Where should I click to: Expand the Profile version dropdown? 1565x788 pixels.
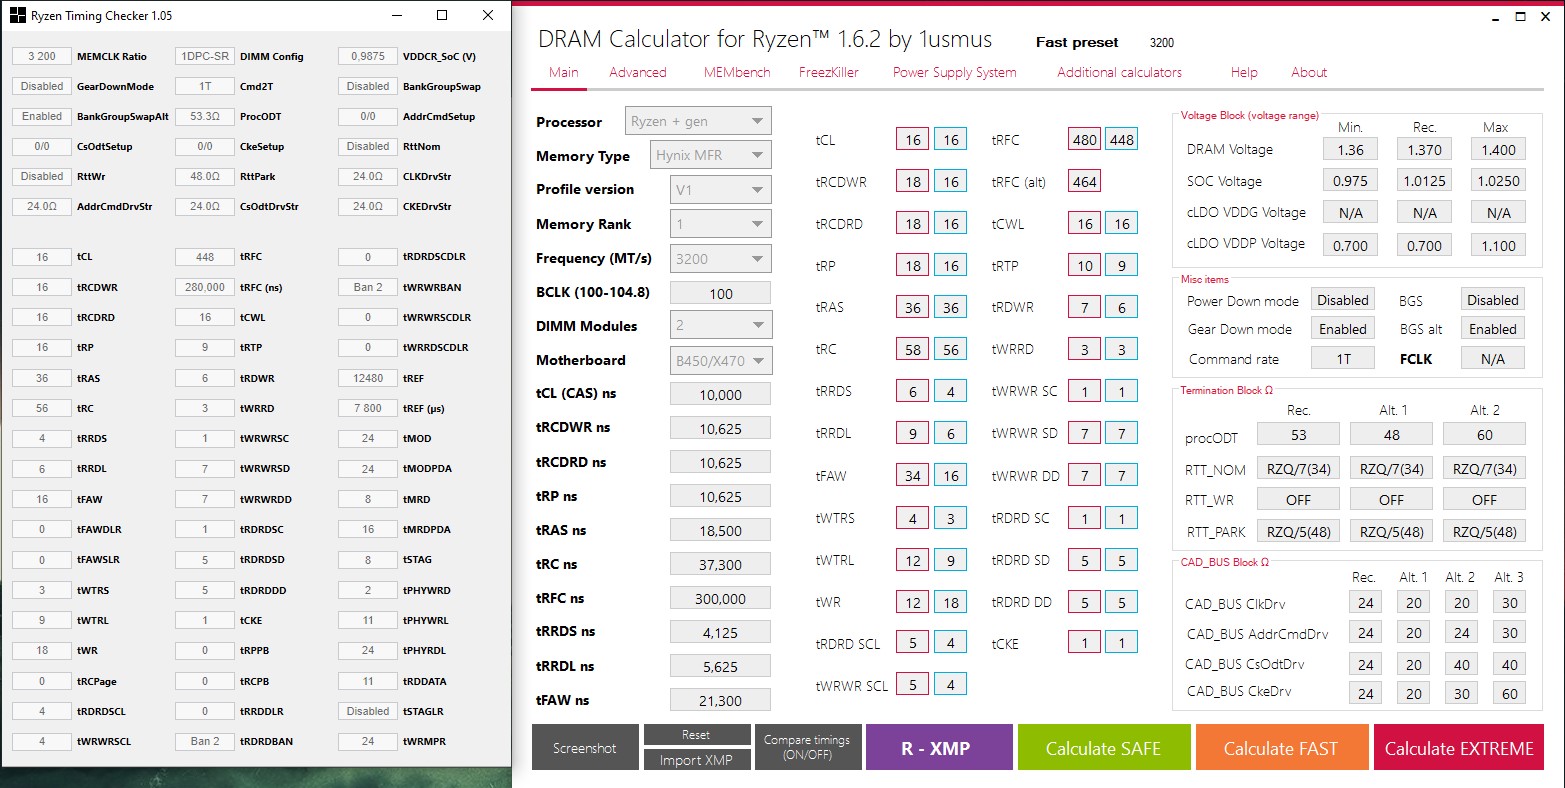tap(720, 189)
